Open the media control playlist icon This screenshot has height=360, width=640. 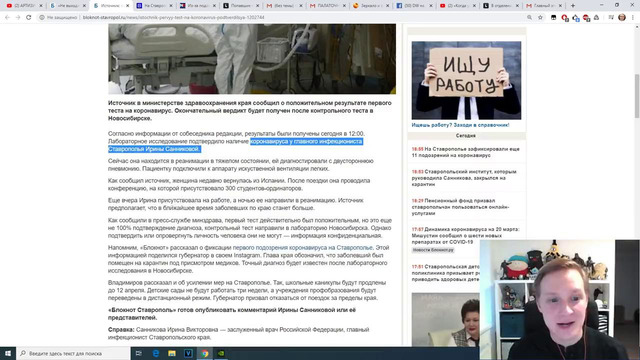(x=611, y=18)
